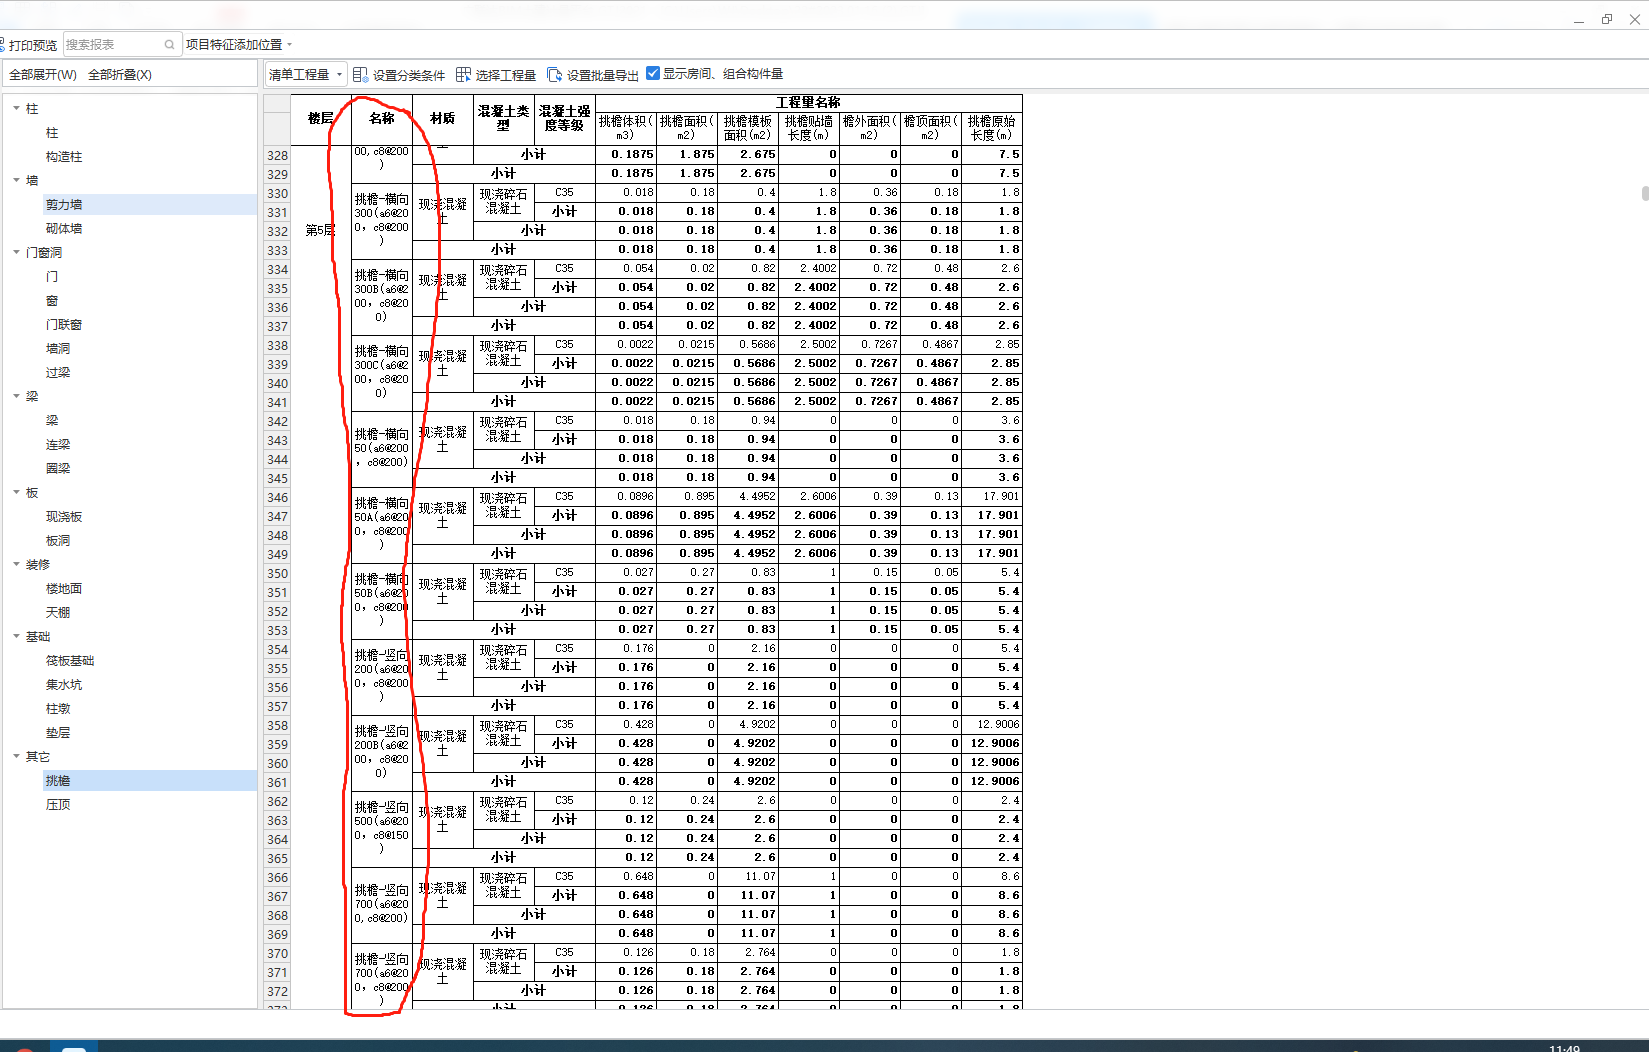Select 连梁 in the tree
The width and height of the screenshot is (1649, 1052).
click(58, 445)
